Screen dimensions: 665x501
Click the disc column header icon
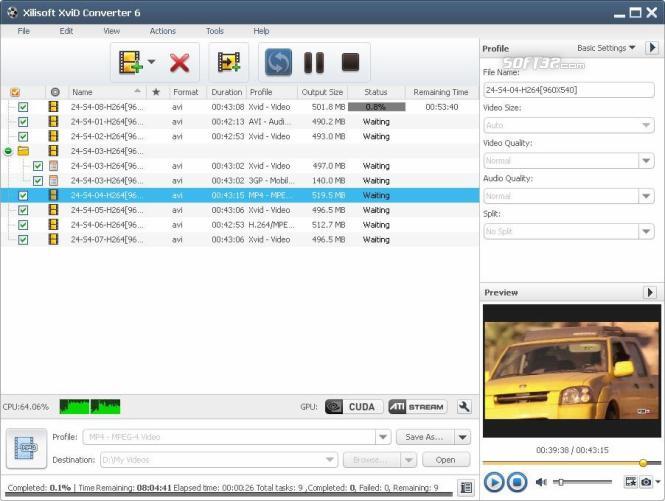coord(55,92)
